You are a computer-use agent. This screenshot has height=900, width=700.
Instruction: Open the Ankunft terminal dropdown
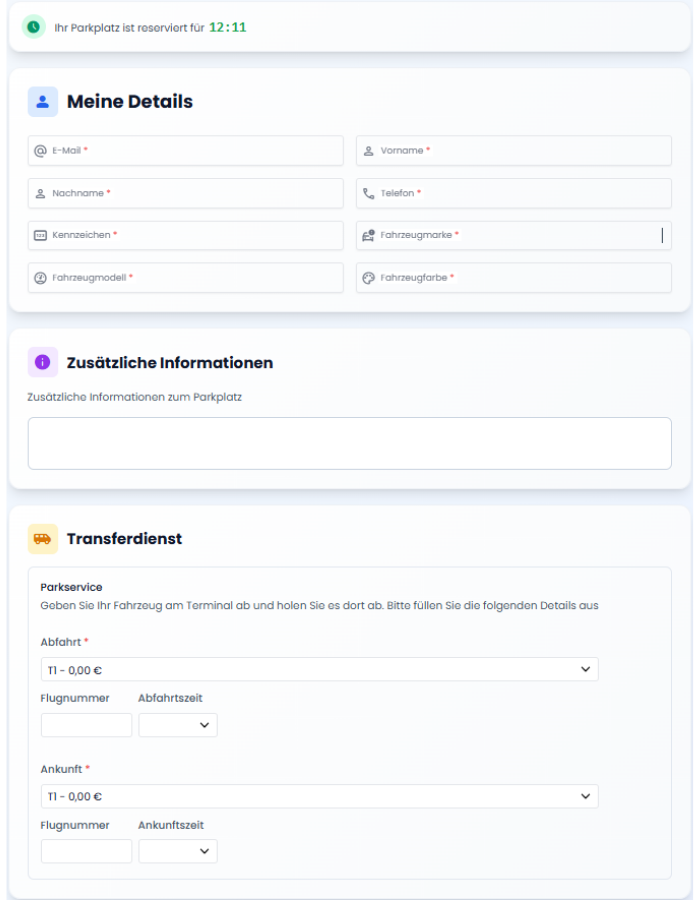coord(319,796)
